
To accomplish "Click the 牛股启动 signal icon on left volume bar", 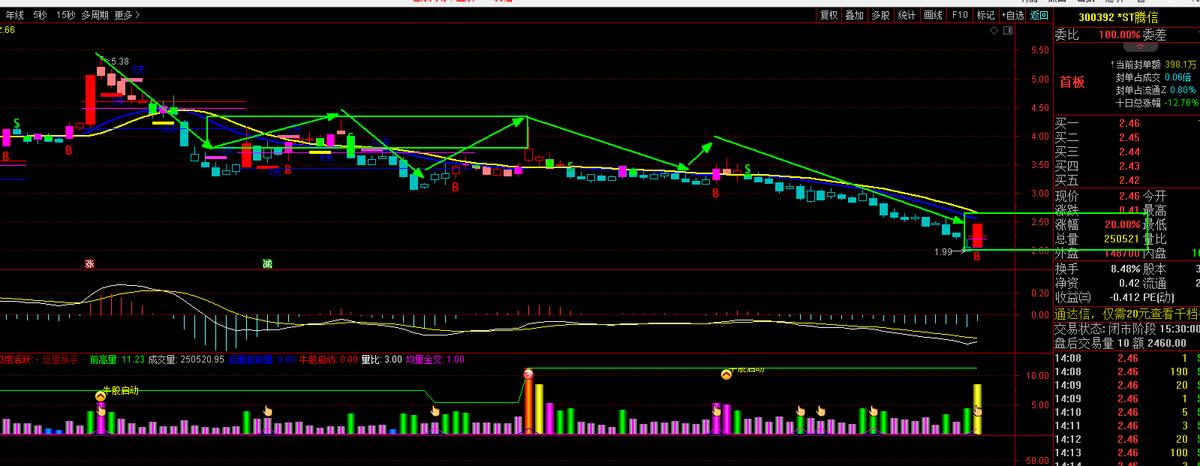I will 100,396.
